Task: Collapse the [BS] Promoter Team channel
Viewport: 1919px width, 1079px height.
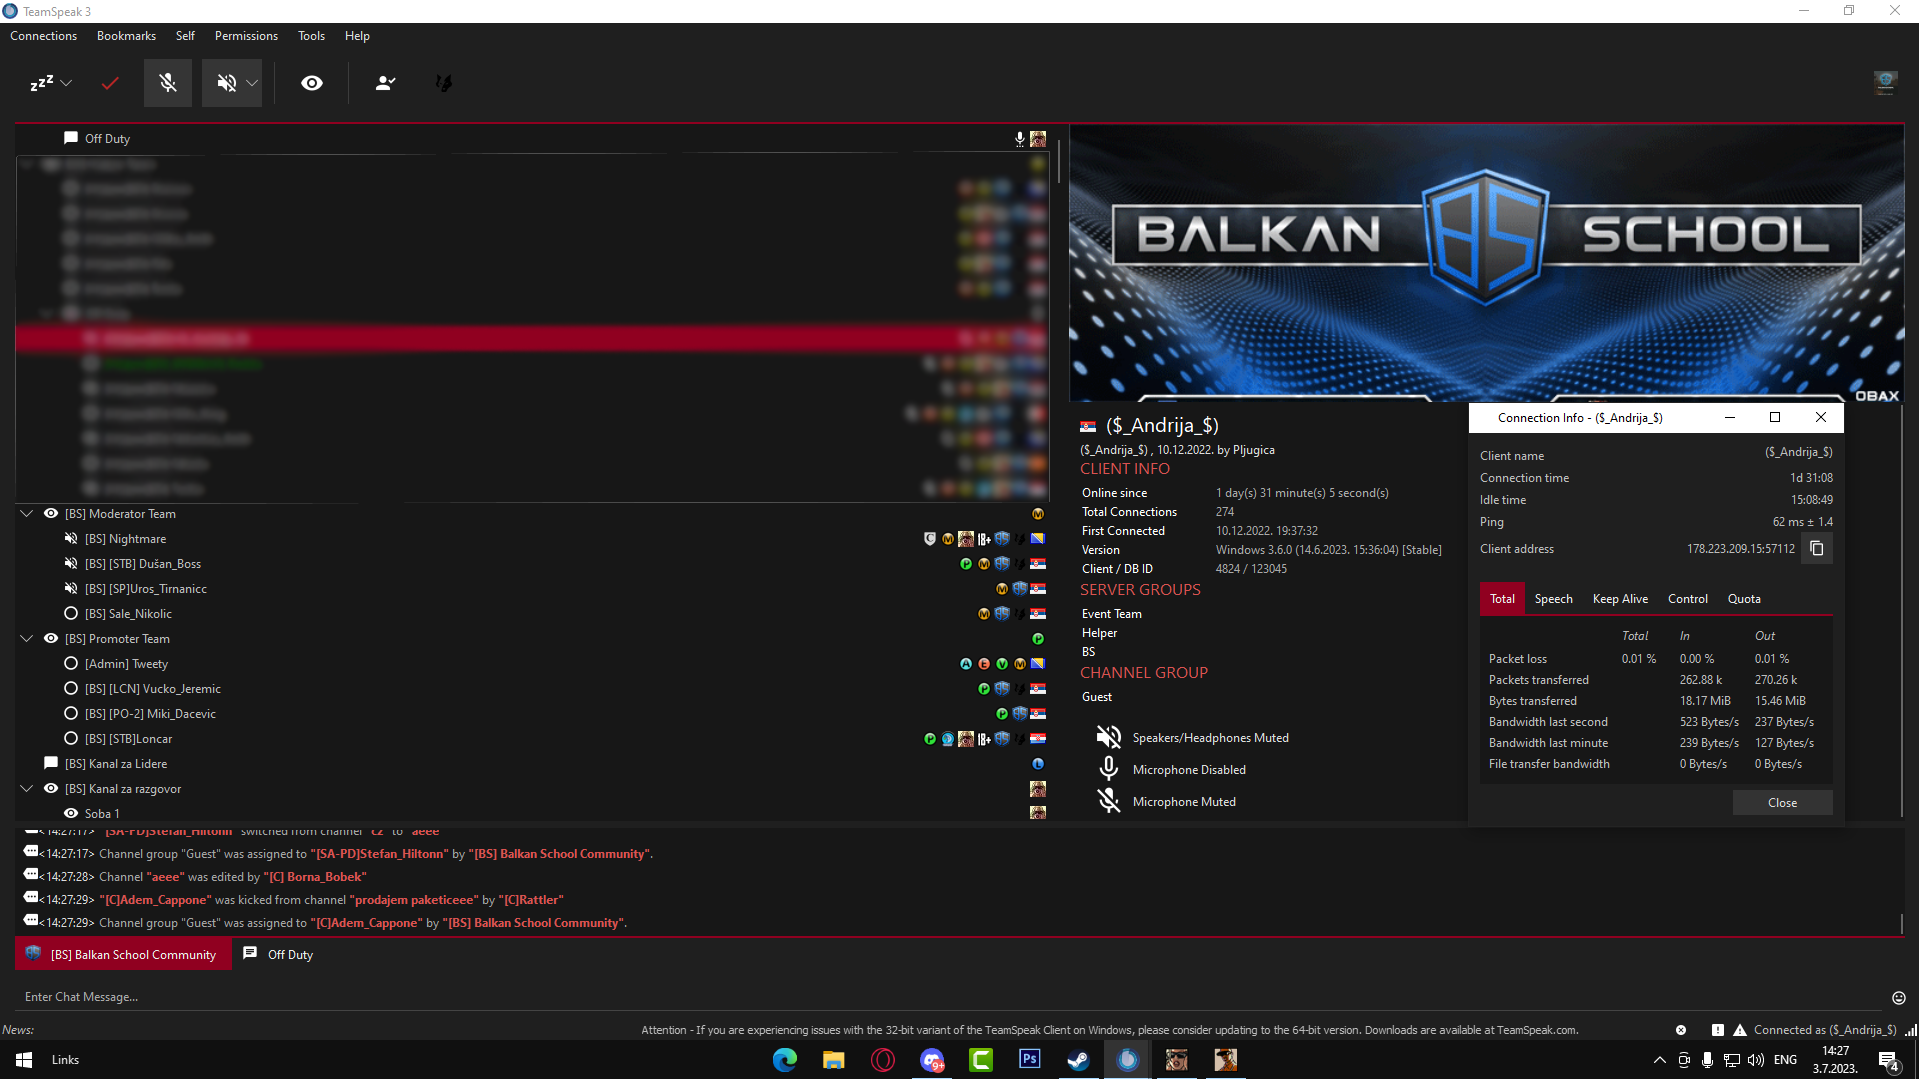Action: point(27,639)
